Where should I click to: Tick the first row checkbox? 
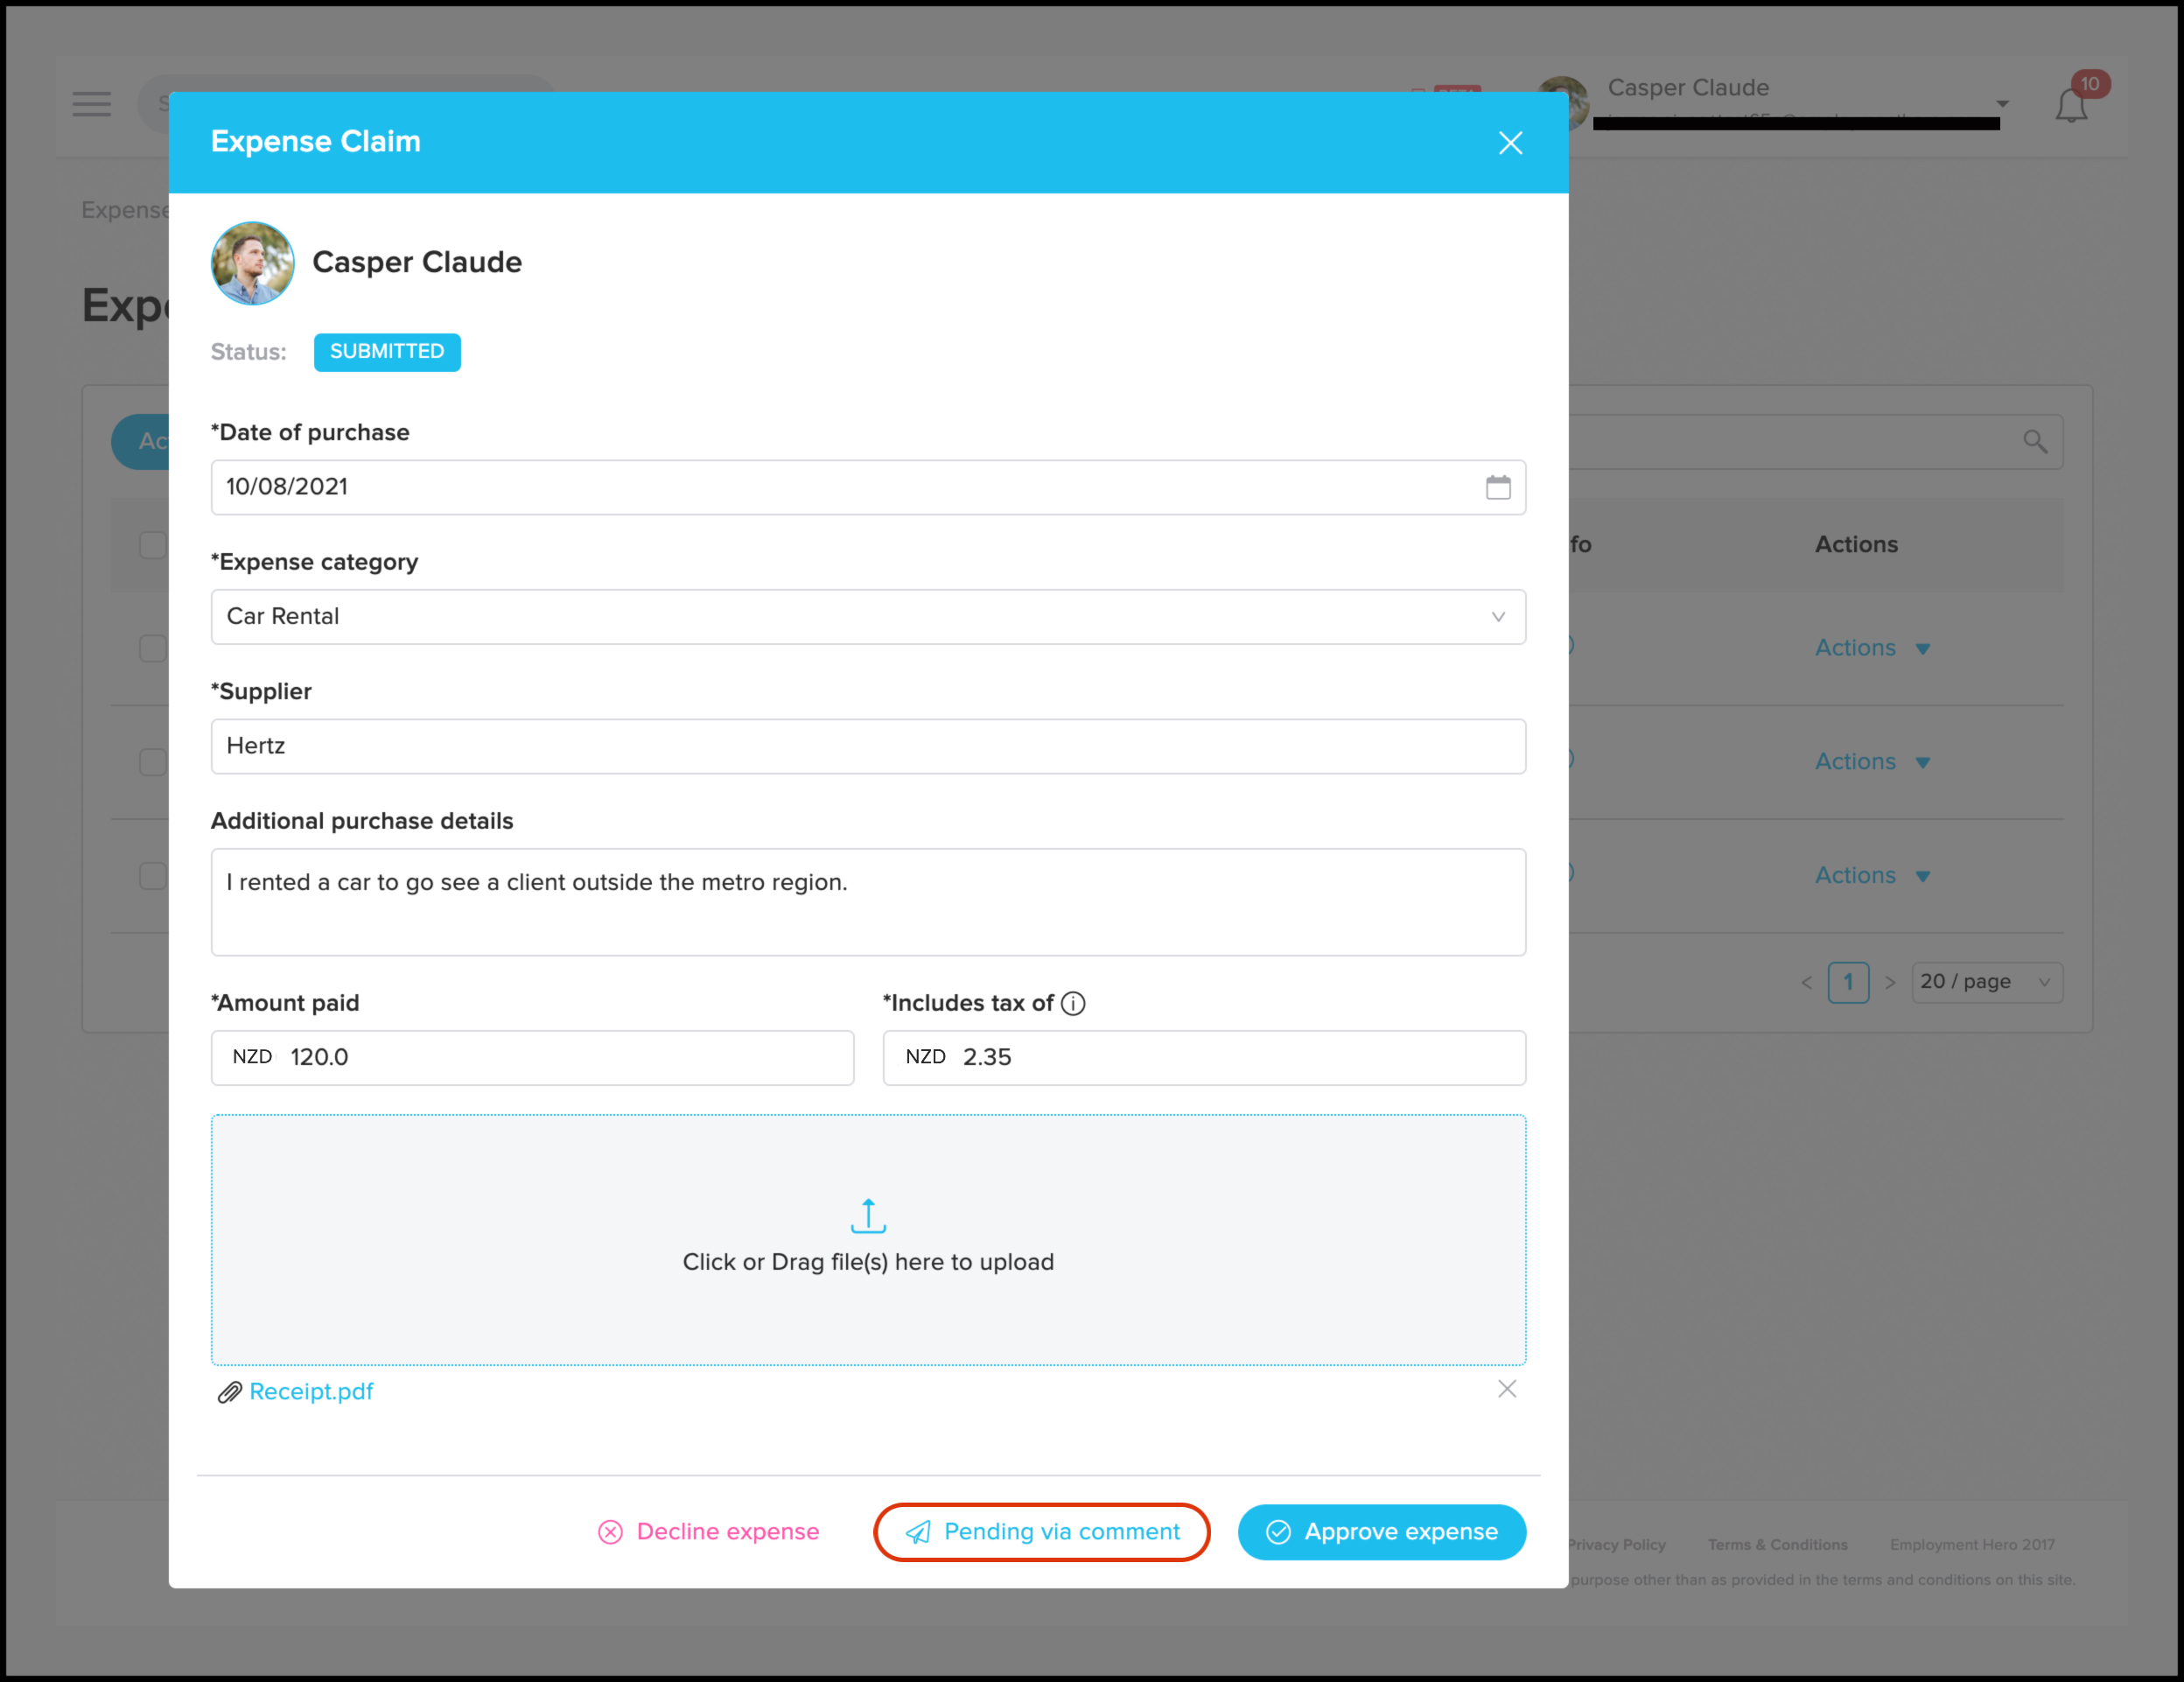pos(153,648)
